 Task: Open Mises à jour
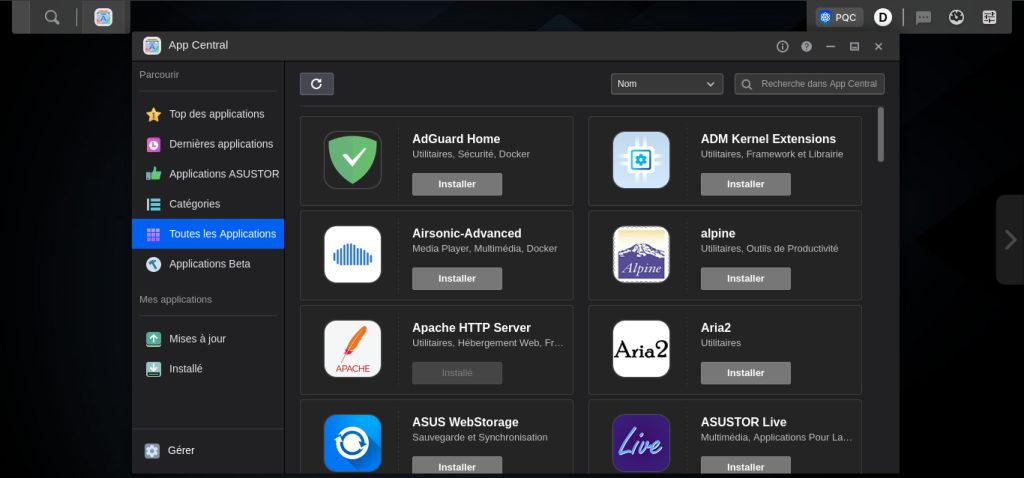(208, 339)
